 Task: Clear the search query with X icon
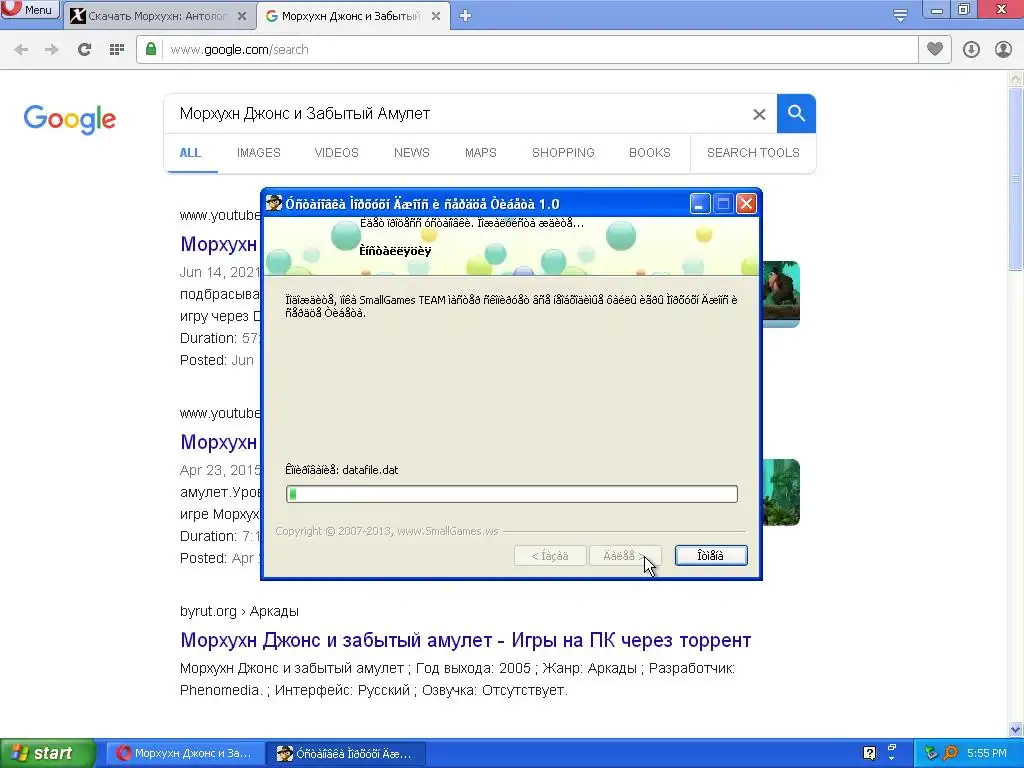(759, 114)
